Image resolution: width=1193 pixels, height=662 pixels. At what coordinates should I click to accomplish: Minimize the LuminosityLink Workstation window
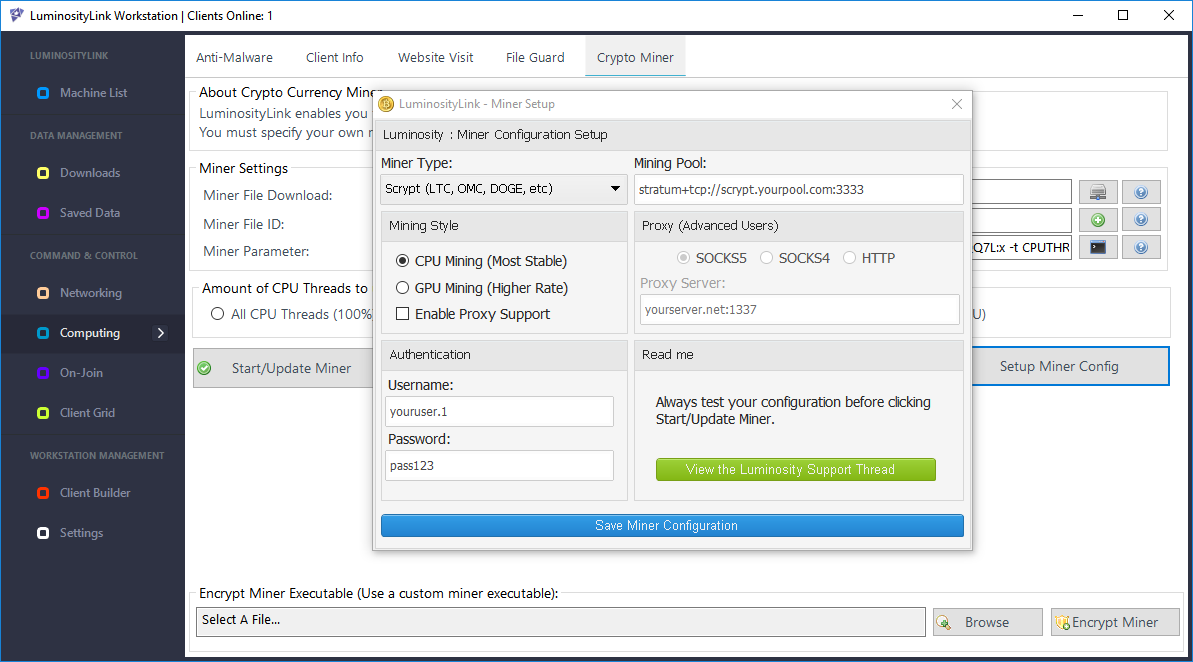(x=1078, y=15)
